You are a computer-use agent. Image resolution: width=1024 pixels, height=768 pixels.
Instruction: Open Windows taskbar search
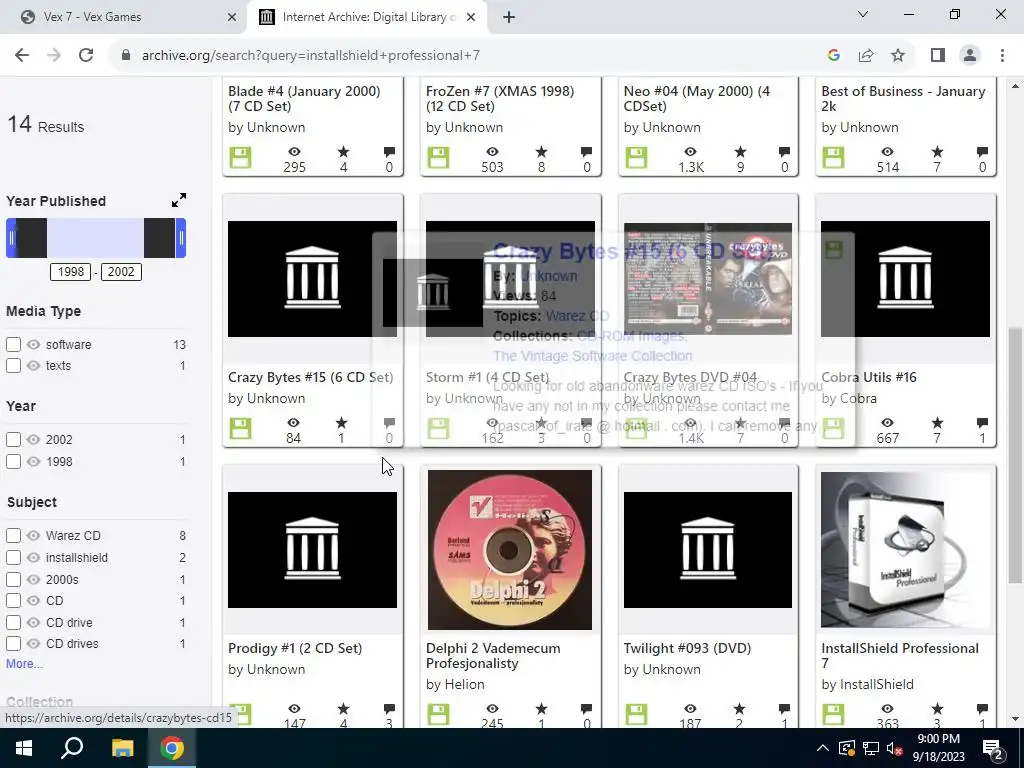point(72,748)
